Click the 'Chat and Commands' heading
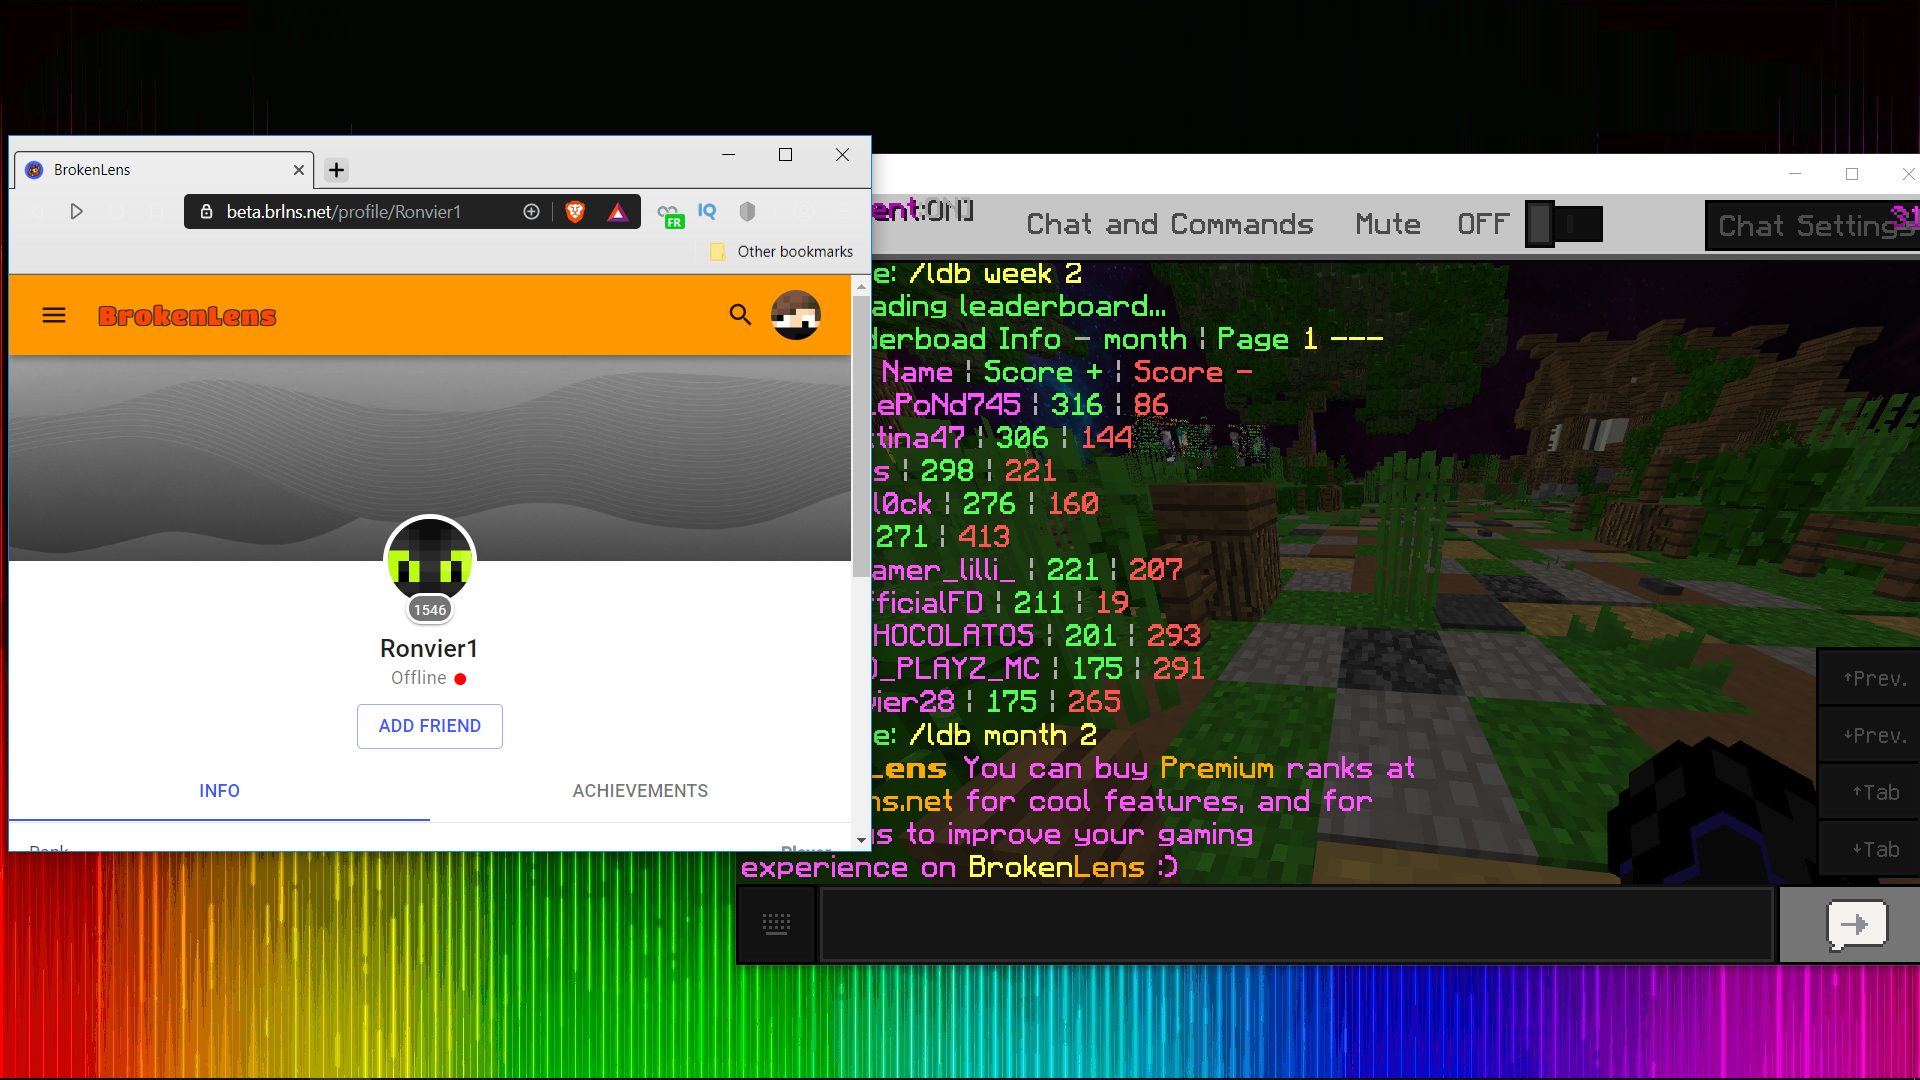 [1170, 224]
